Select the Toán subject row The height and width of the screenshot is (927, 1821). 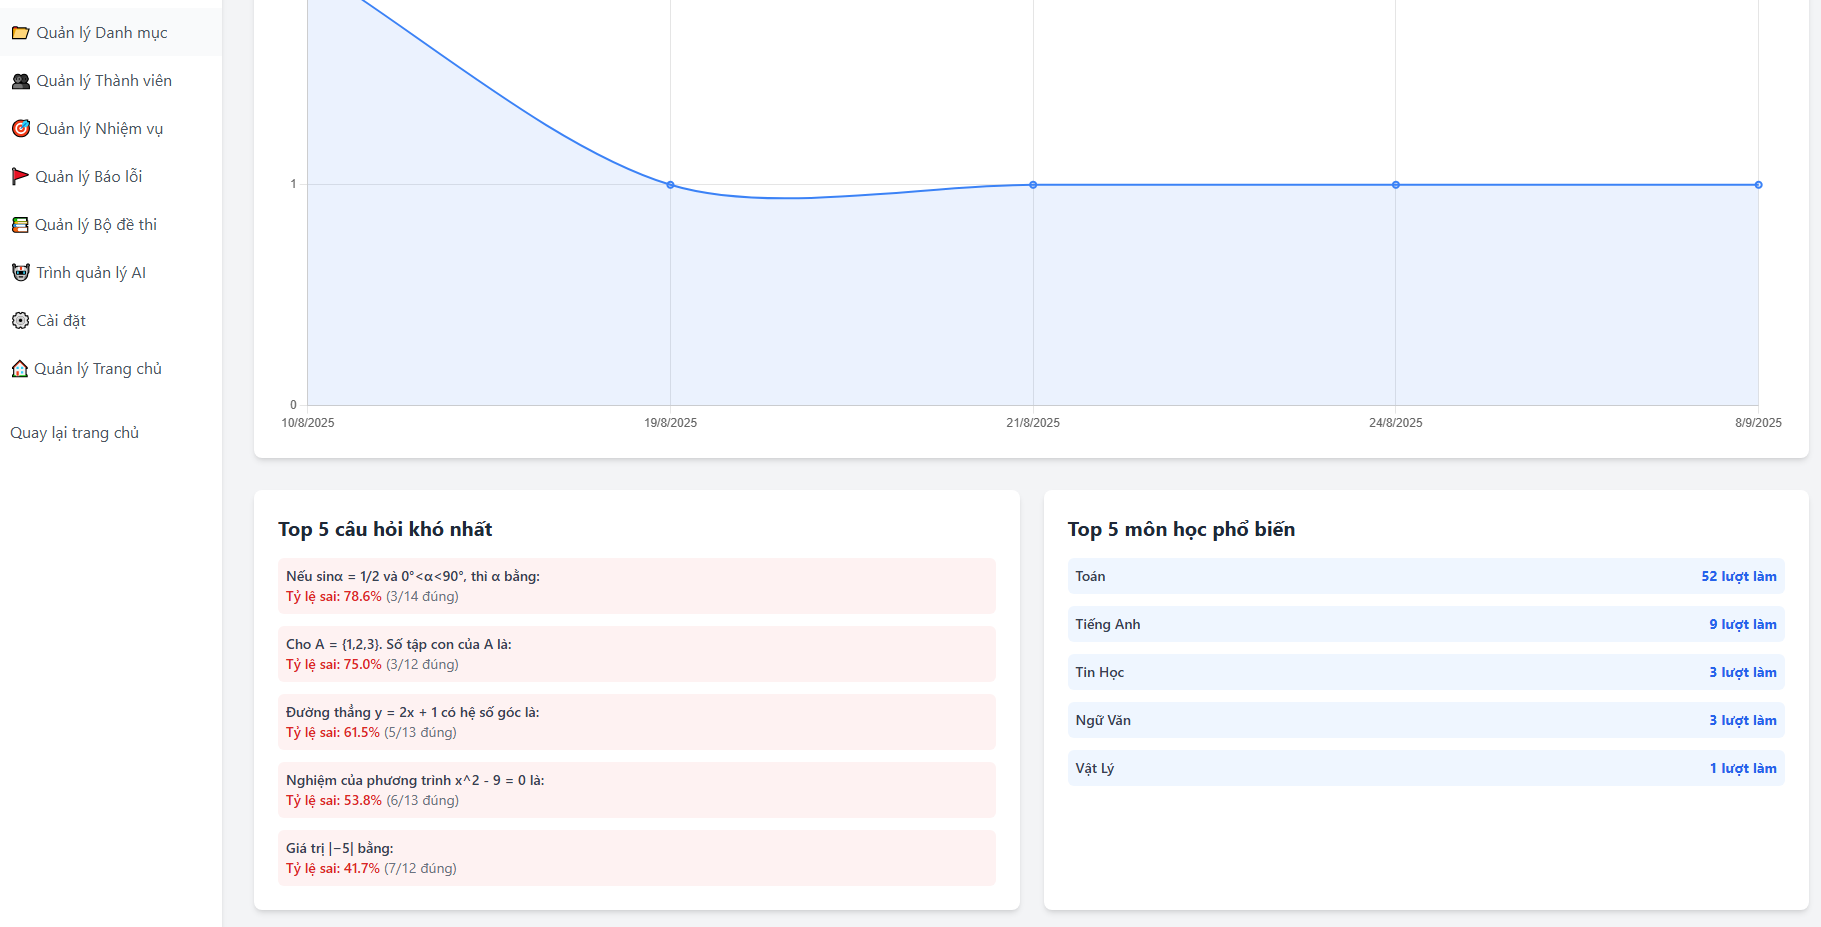click(1425, 577)
